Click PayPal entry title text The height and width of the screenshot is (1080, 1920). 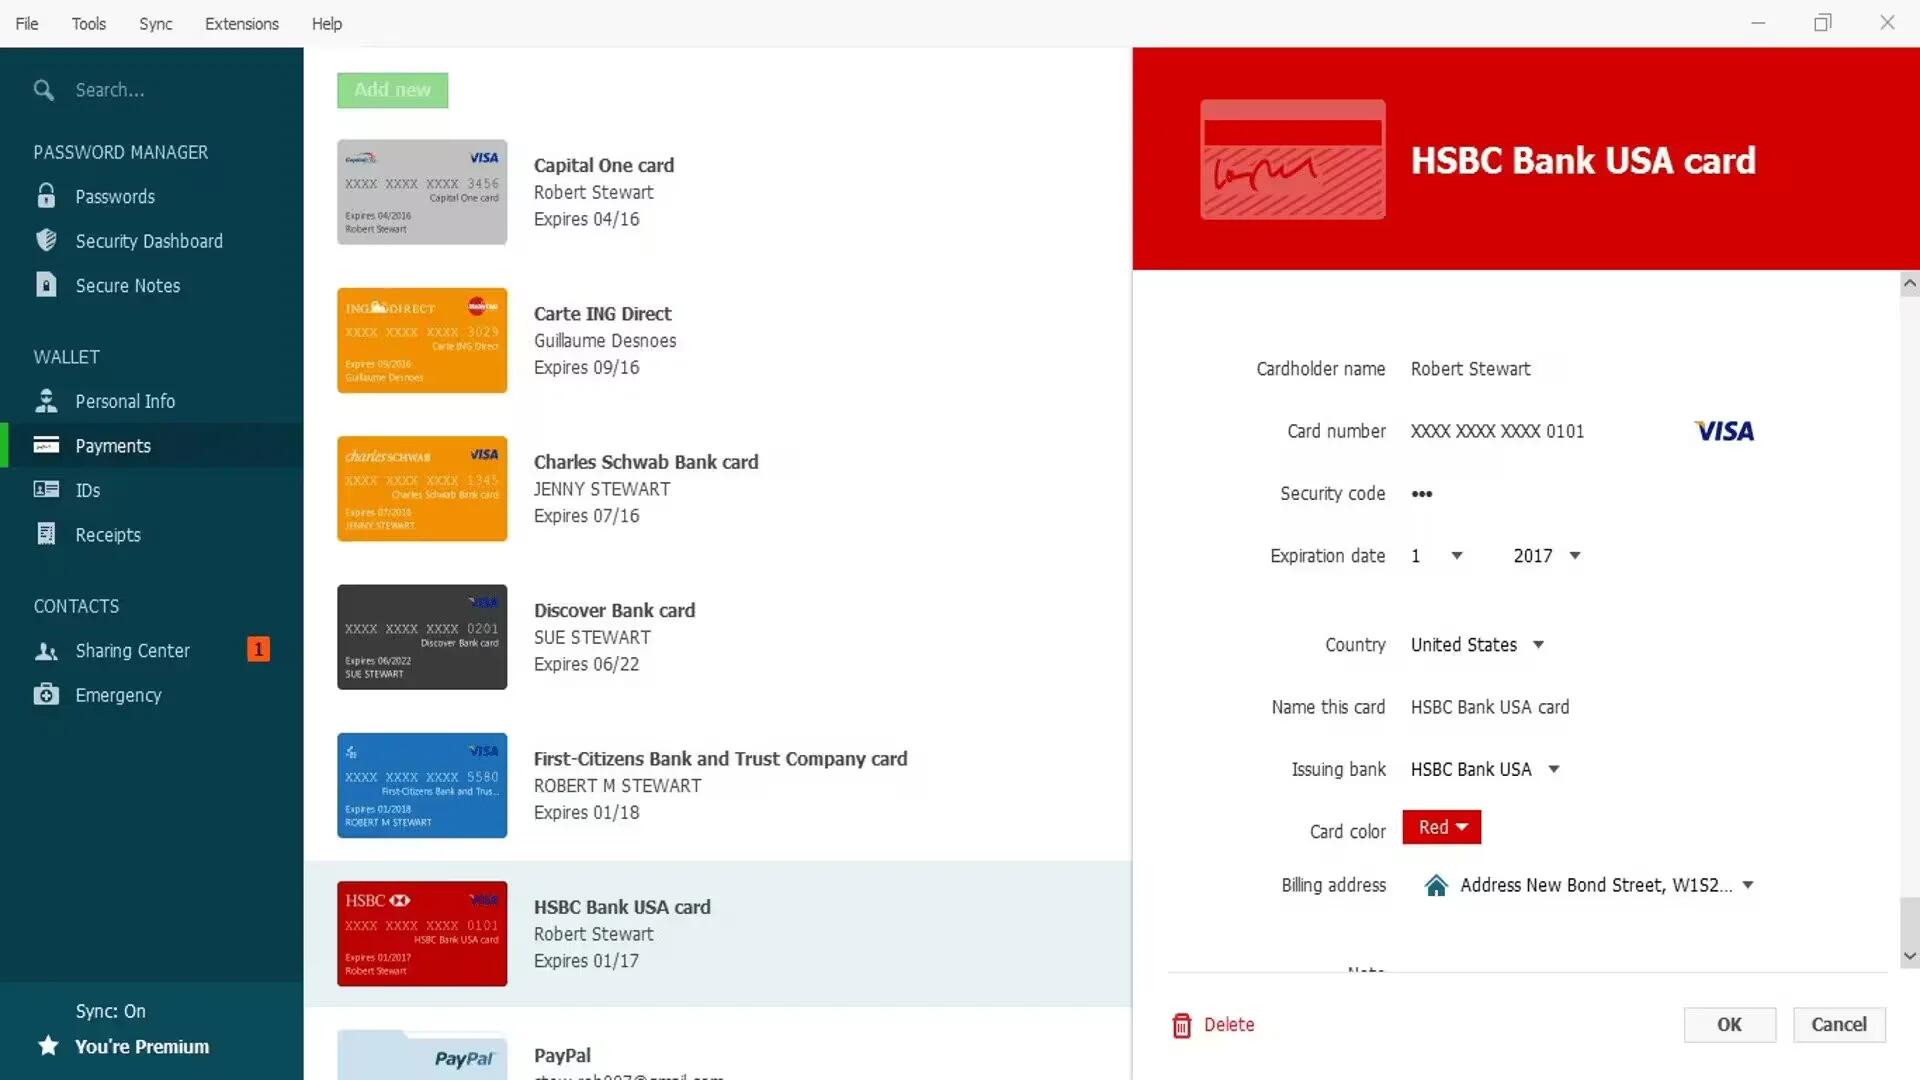pos(562,1055)
